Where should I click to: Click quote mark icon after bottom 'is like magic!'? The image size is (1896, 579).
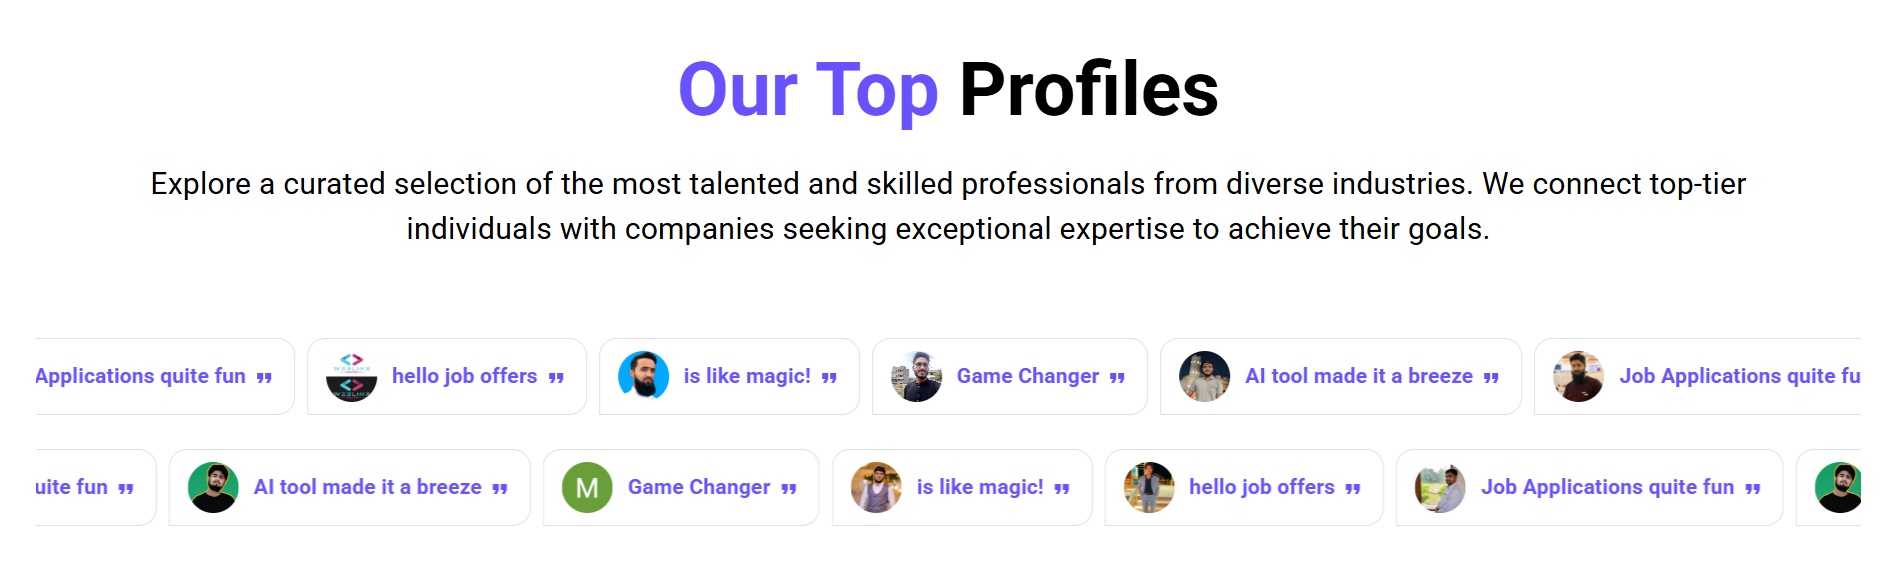pyautogui.click(x=1062, y=489)
